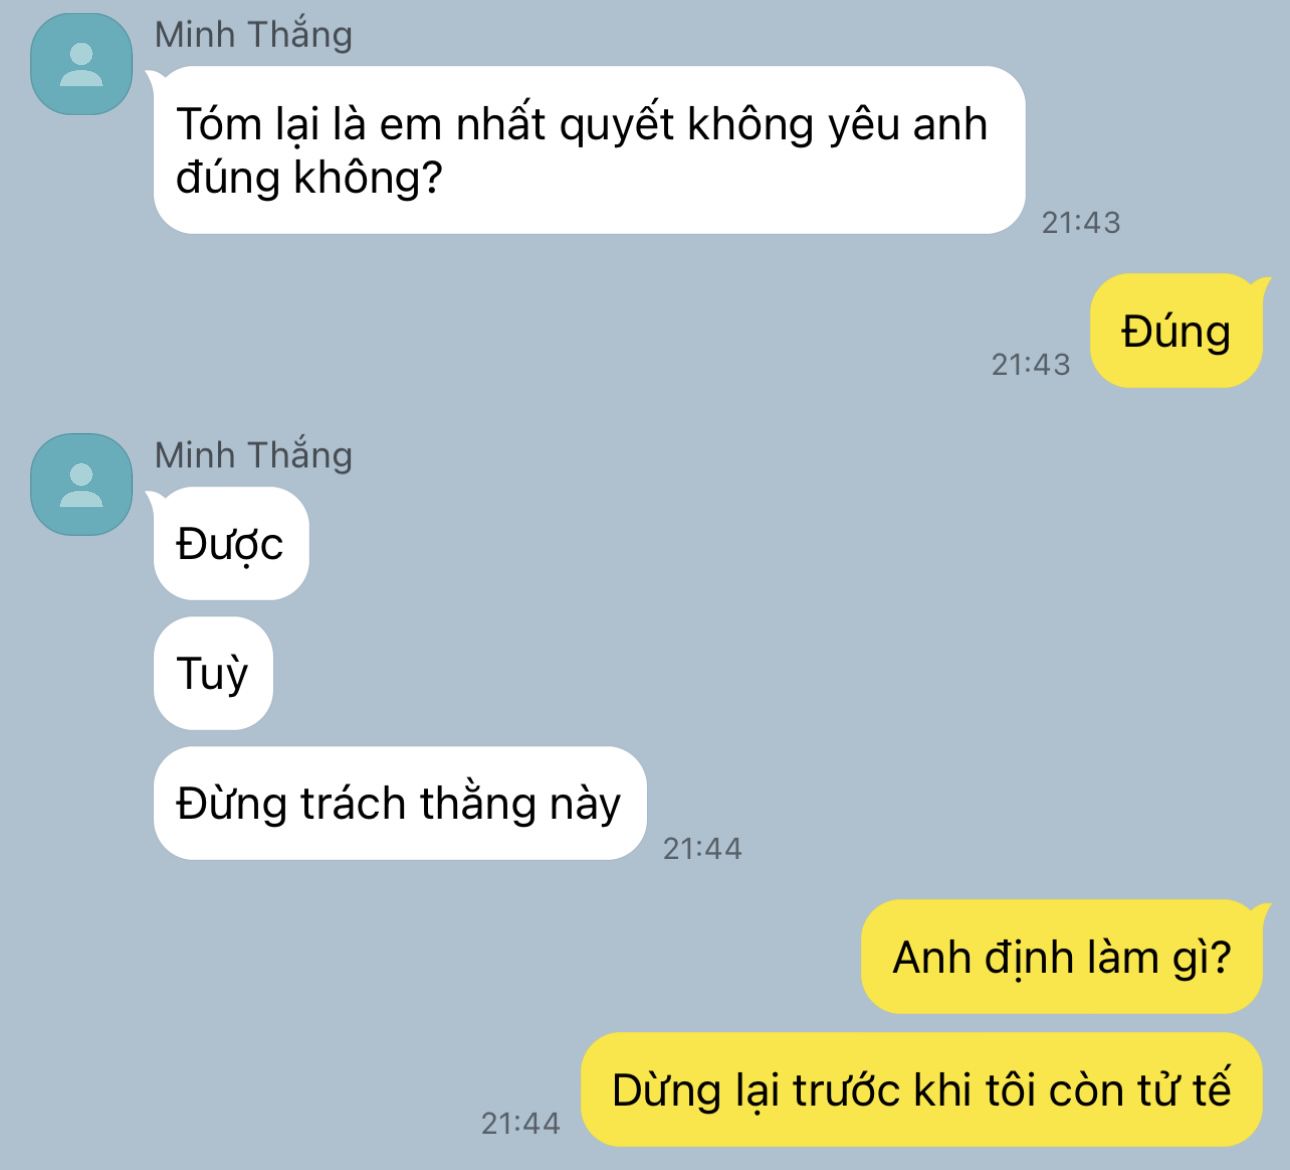
Task: Select the white 'Được' message bubble
Action: [x=231, y=543]
